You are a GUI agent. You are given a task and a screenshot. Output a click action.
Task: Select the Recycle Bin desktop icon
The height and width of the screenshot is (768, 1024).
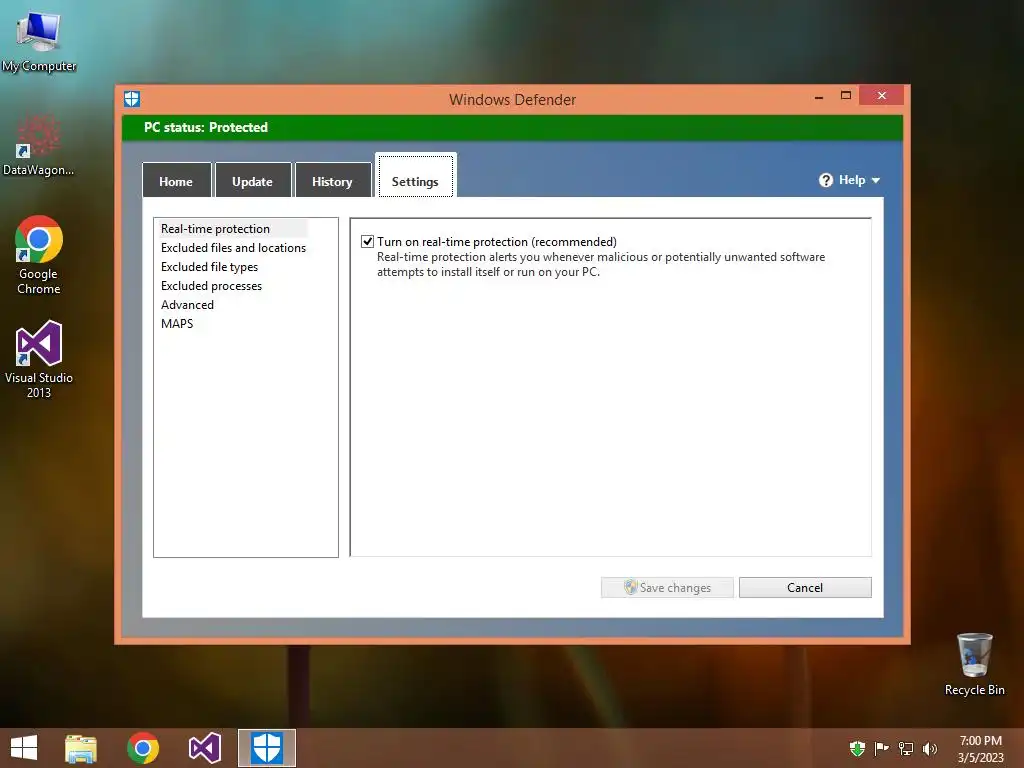(974, 664)
